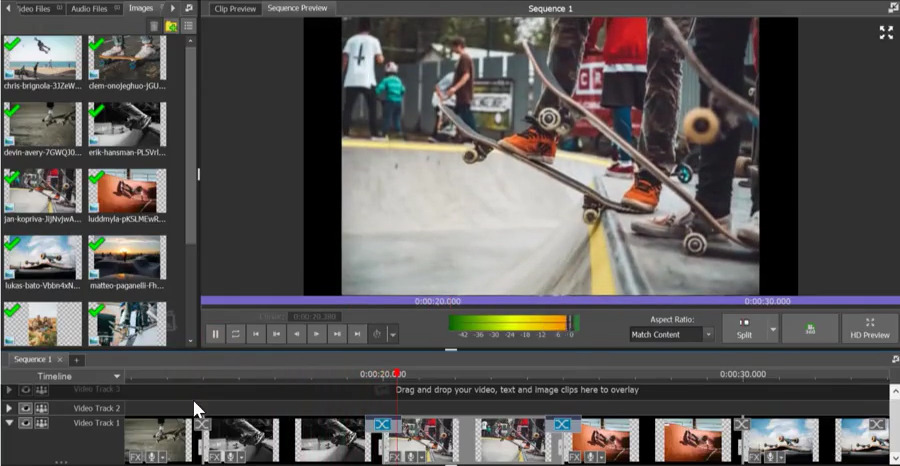This screenshot has height=466, width=900.
Task: Select lukas-bato image thumbnail
Action: pyautogui.click(x=42, y=257)
